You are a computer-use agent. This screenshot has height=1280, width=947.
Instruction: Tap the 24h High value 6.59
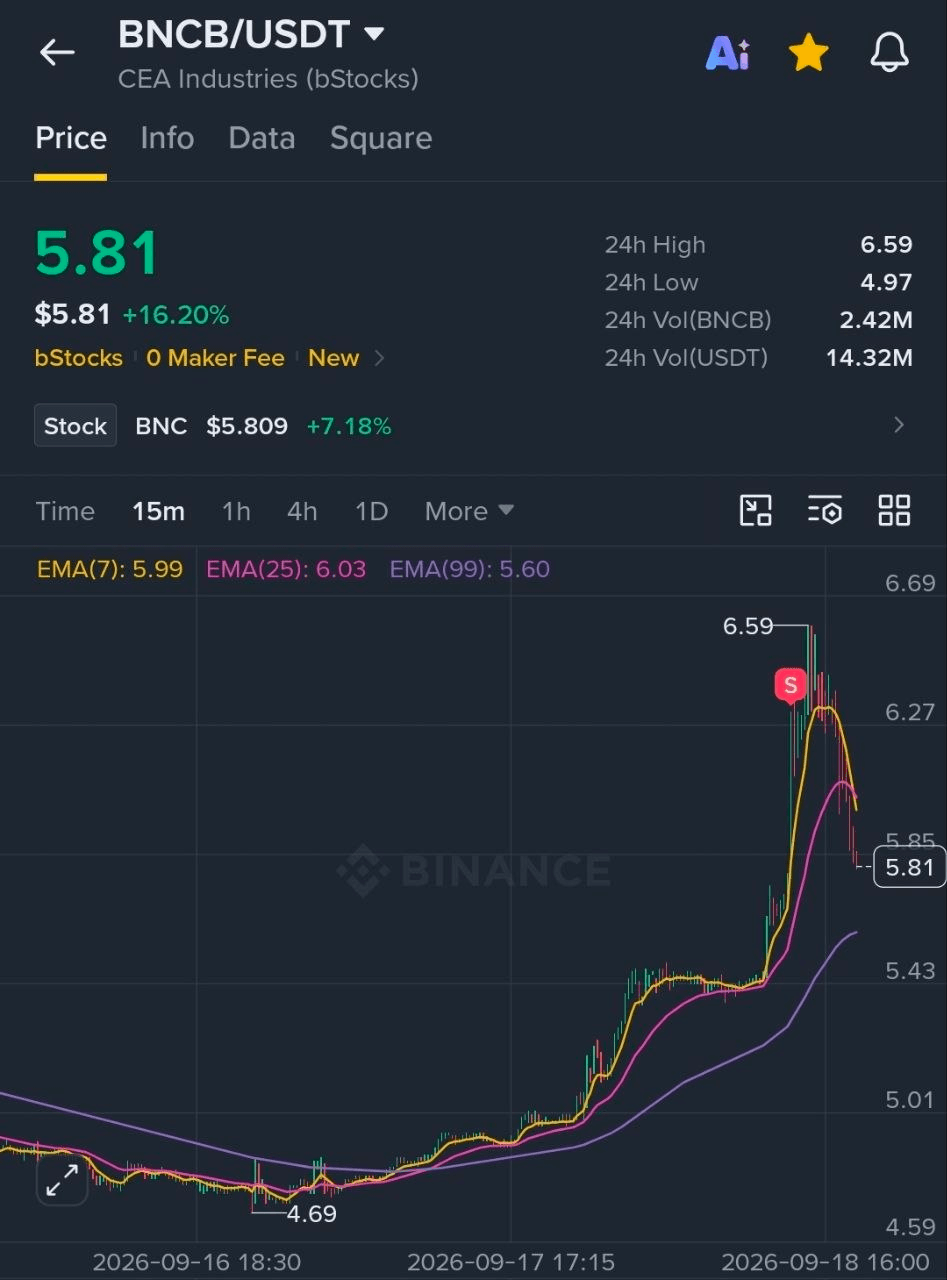click(886, 245)
